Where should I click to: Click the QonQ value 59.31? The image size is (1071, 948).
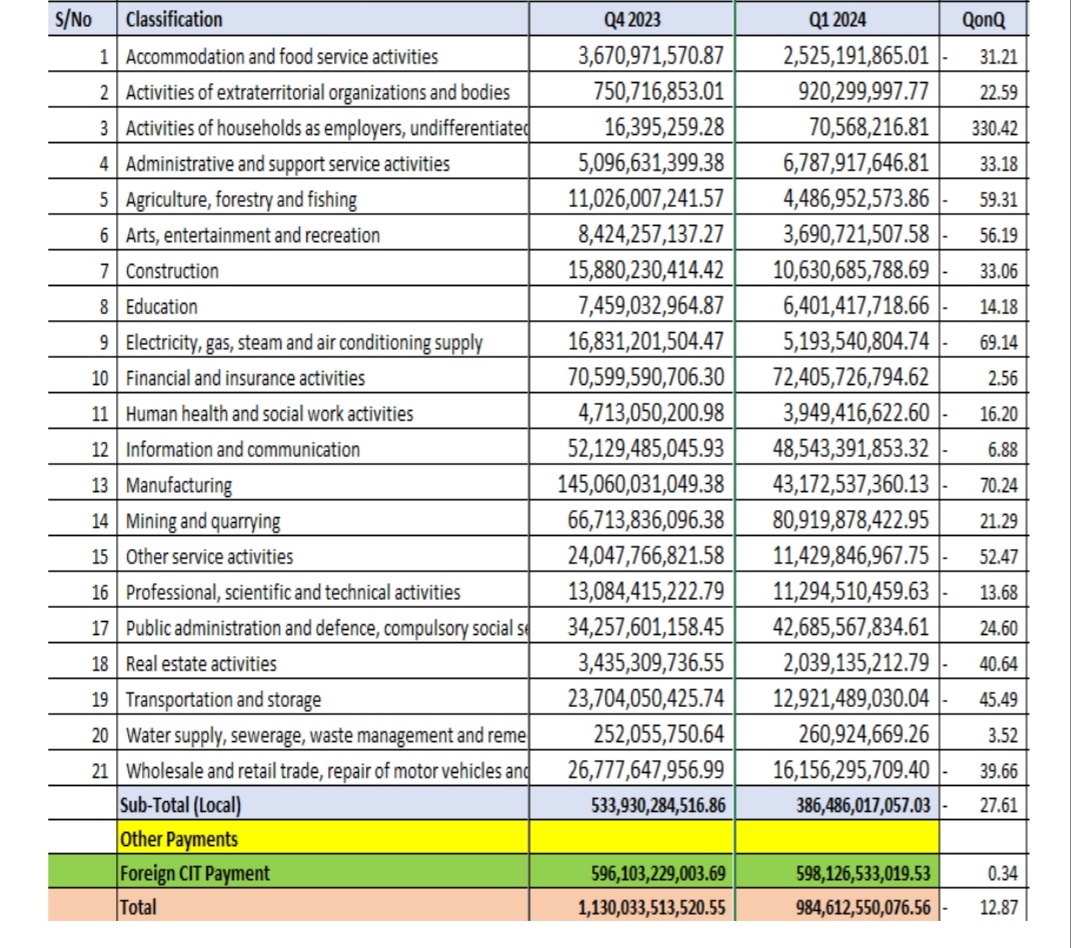pos(998,199)
